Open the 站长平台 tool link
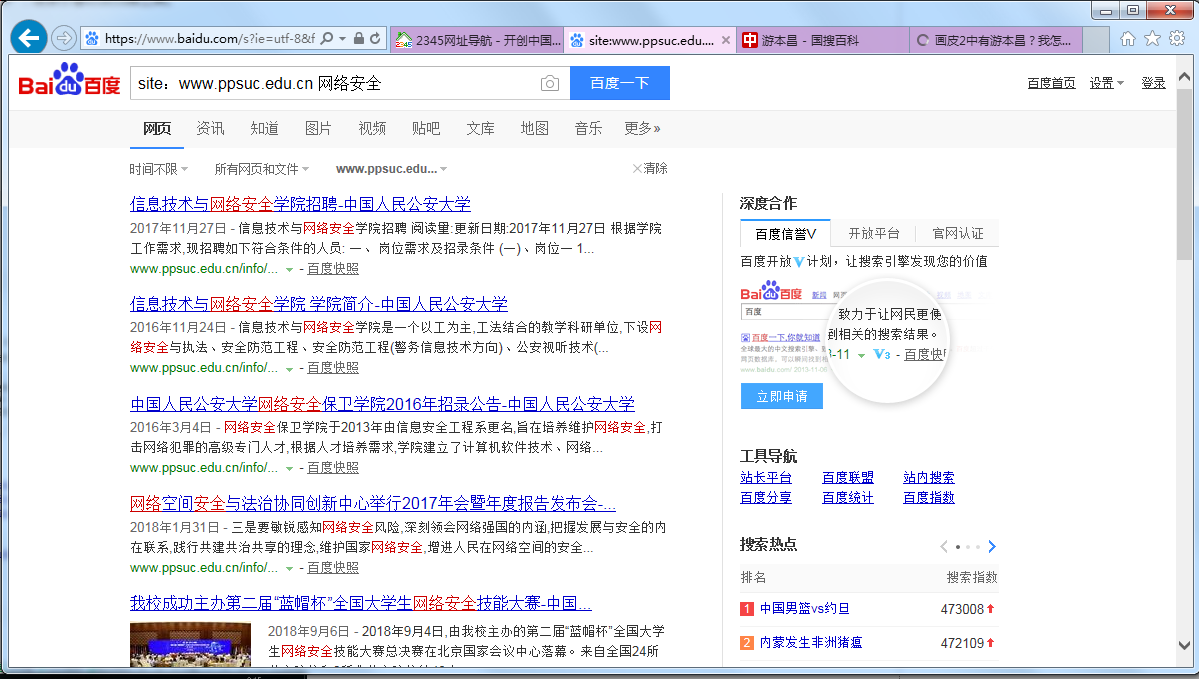This screenshot has height=679, width=1199. 765,478
